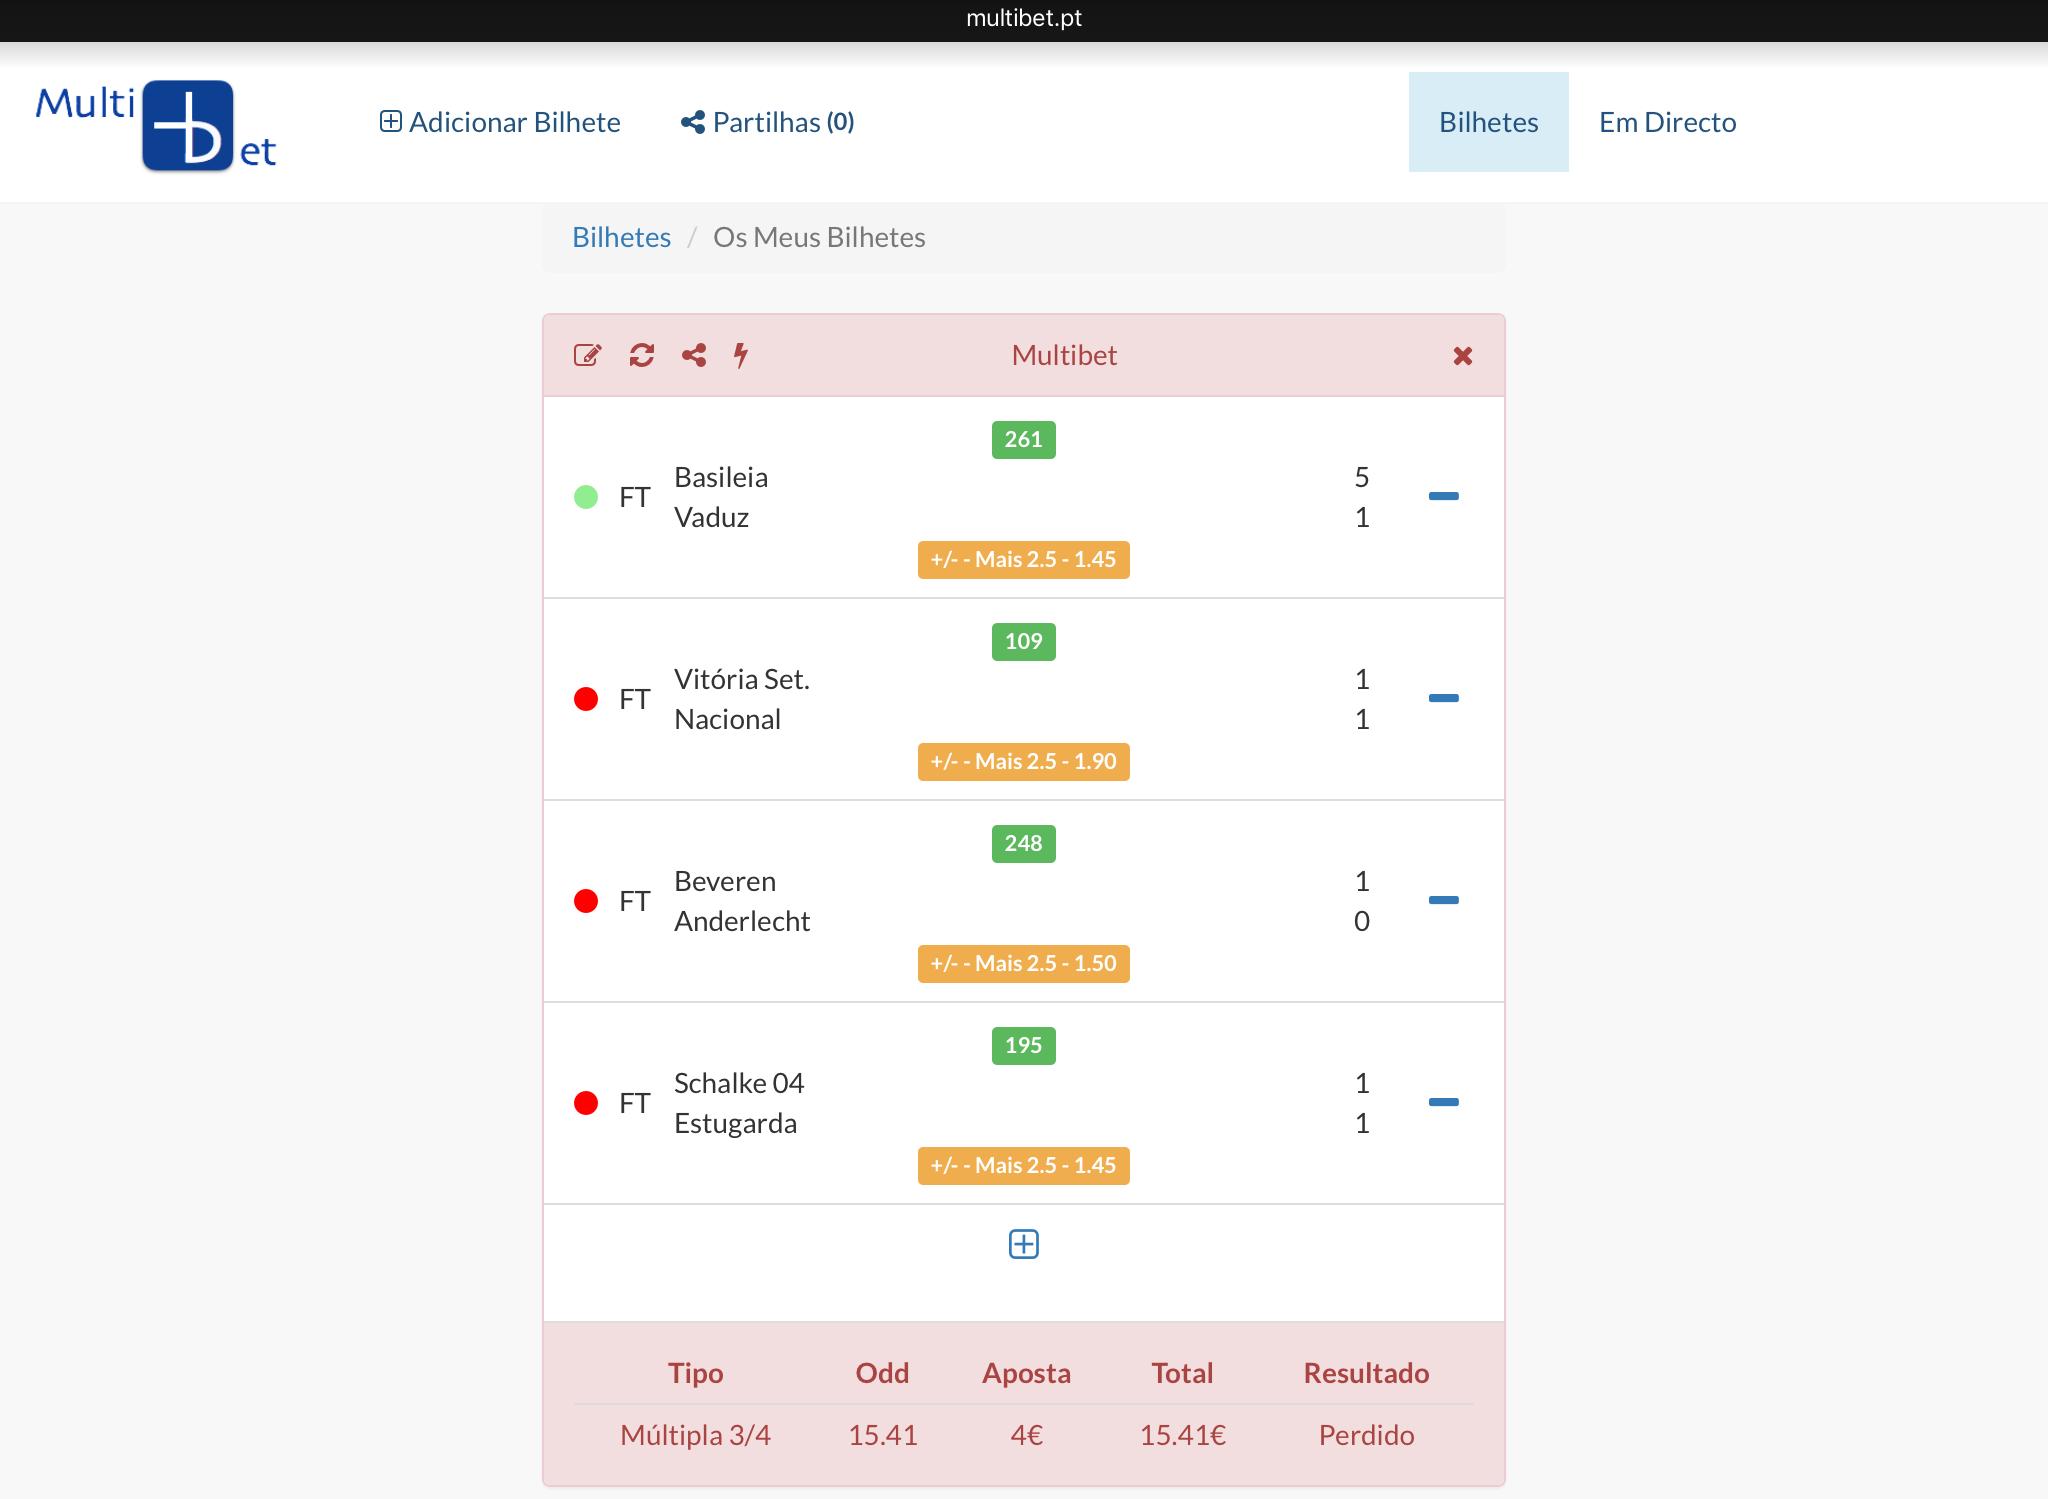Click Tipo column header
This screenshot has height=1499, width=2048.
[x=695, y=1373]
